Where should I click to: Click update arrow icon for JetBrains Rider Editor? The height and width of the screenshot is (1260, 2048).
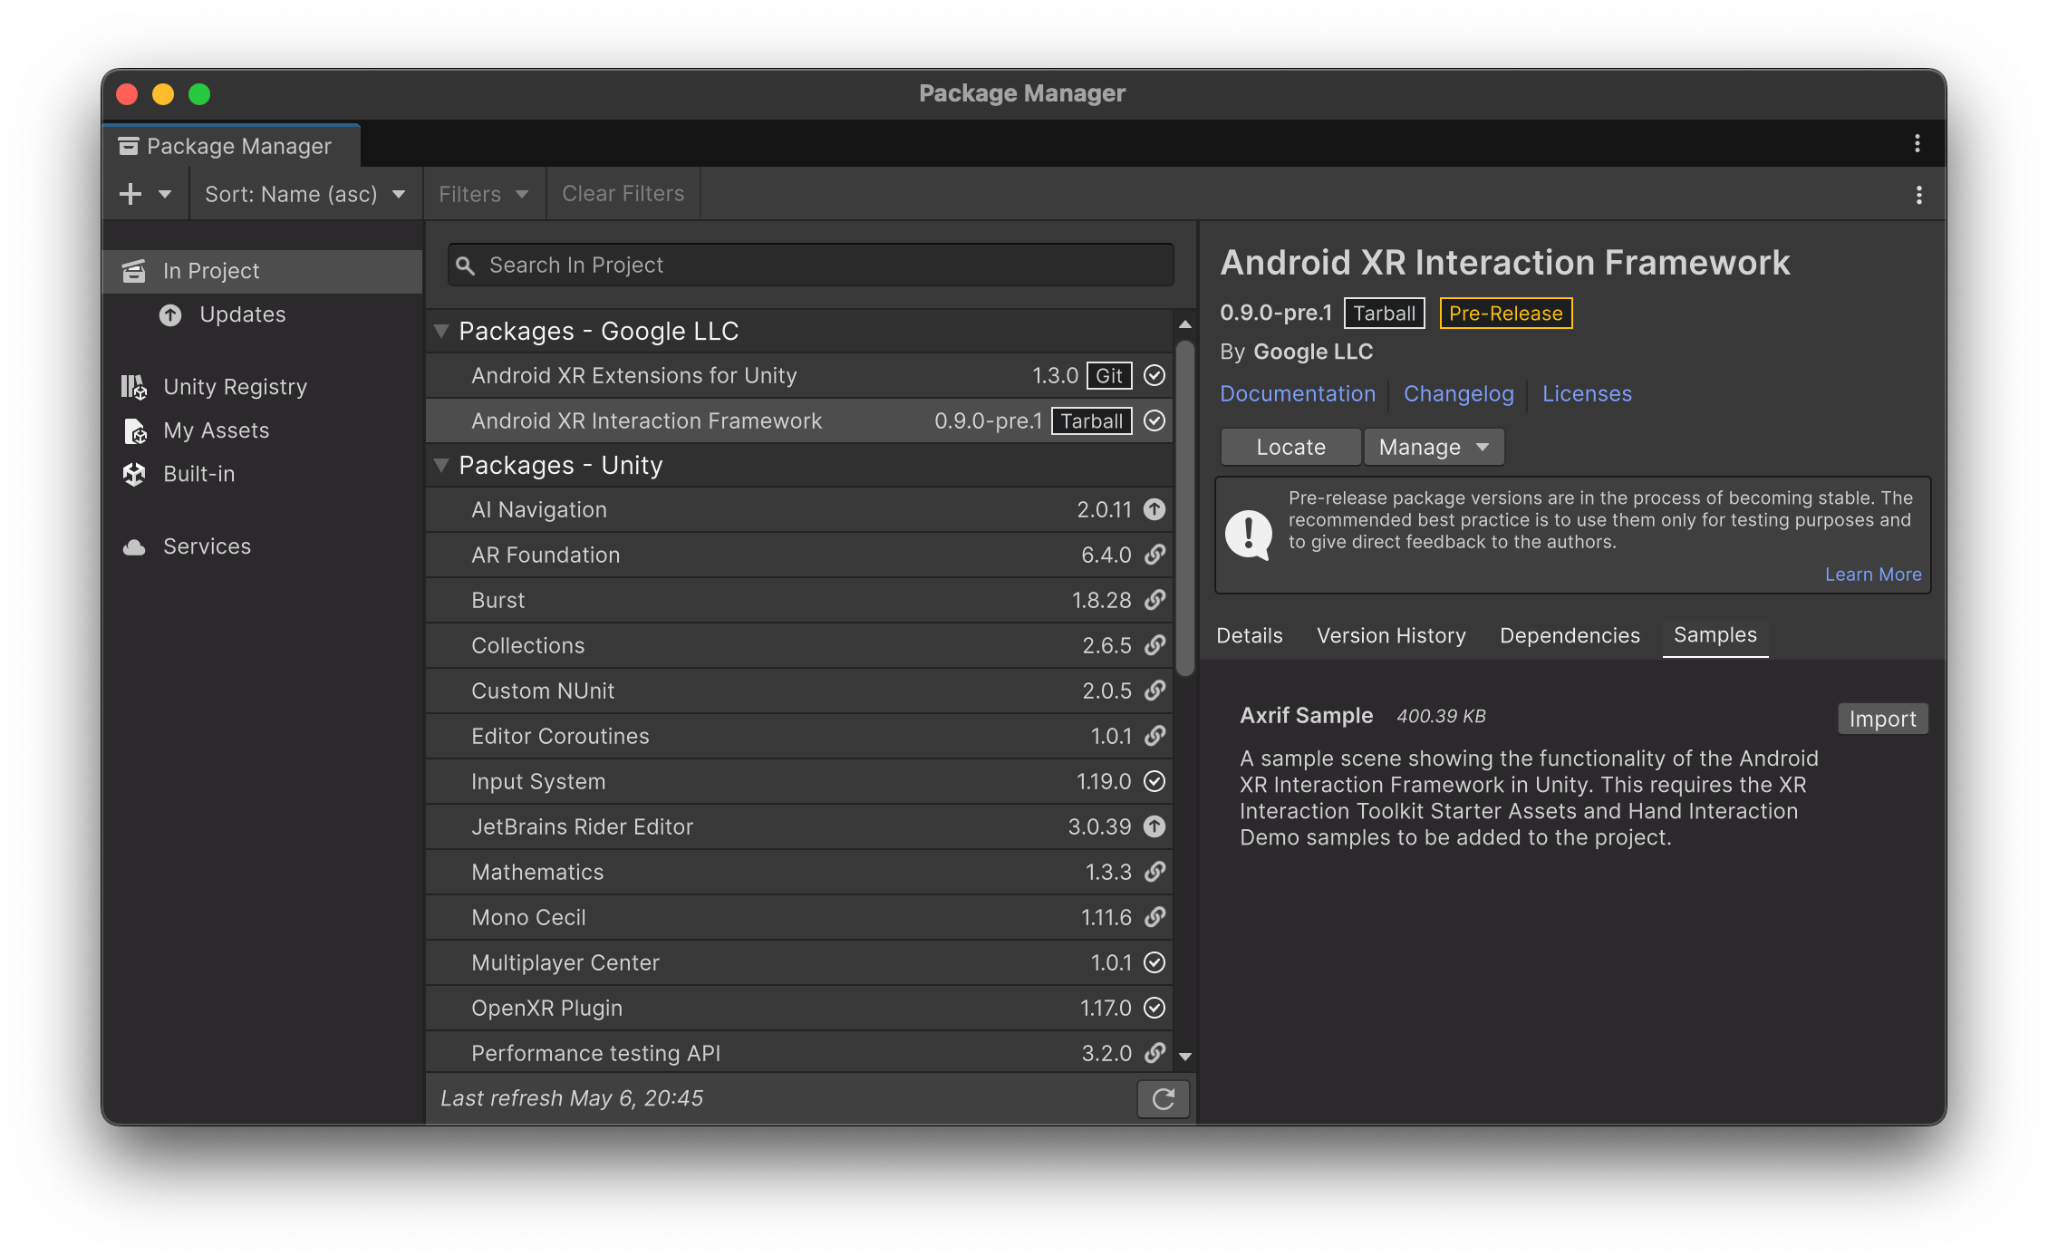(1154, 827)
